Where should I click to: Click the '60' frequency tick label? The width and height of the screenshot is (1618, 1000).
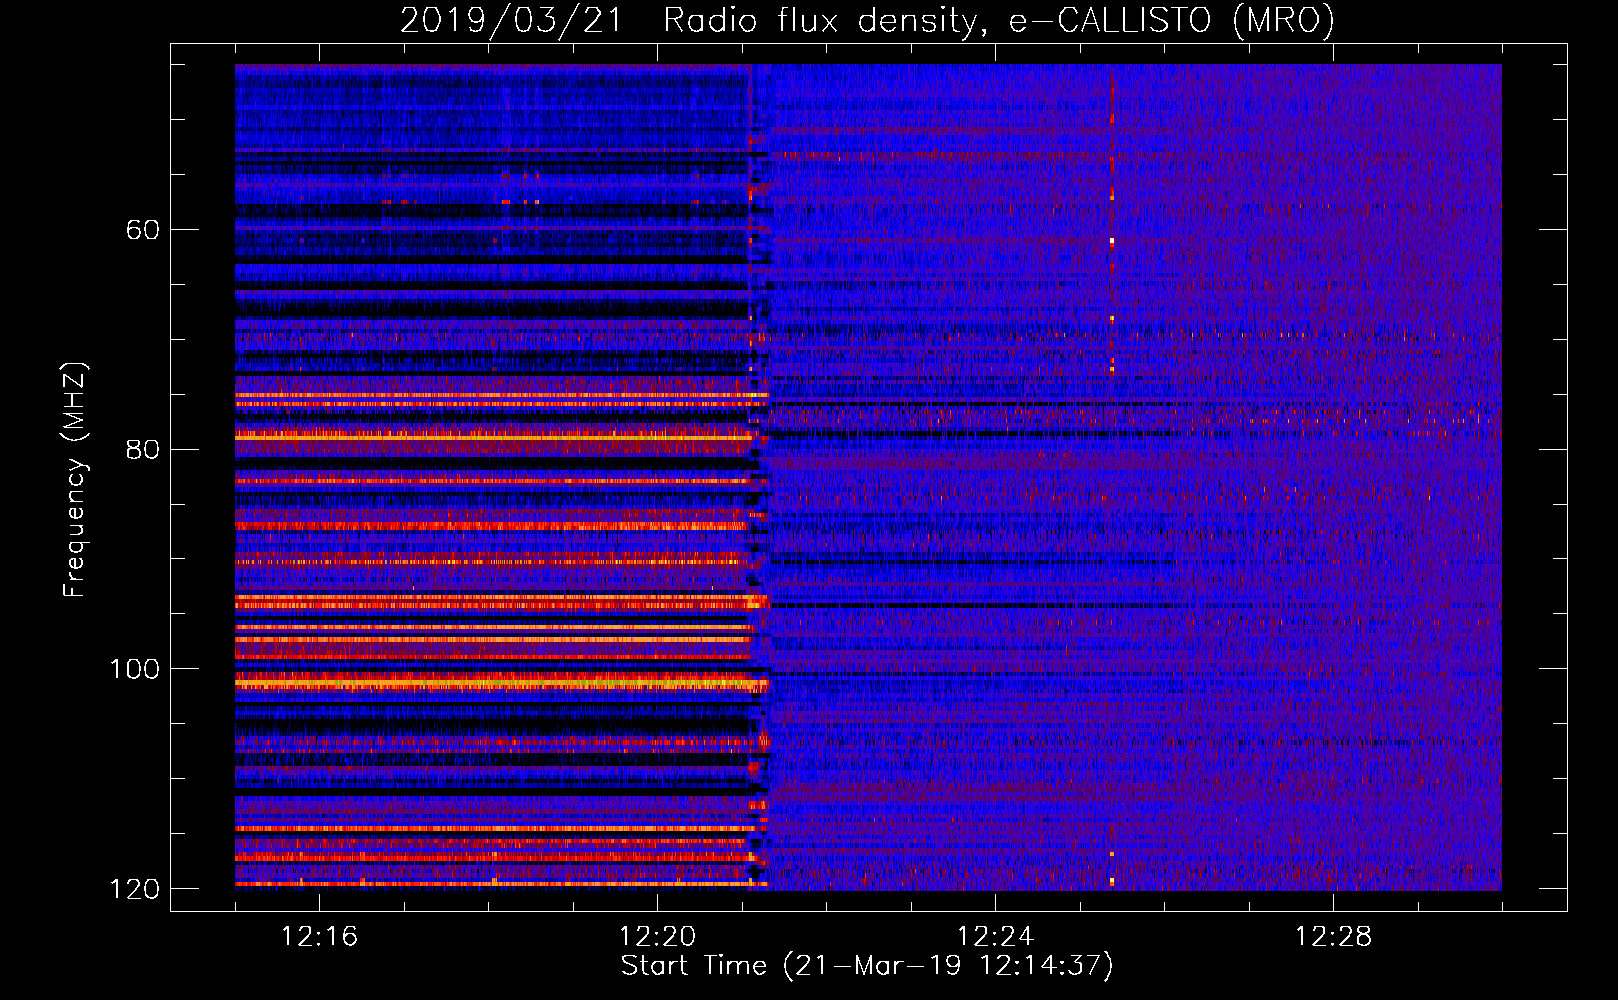[143, 230]
